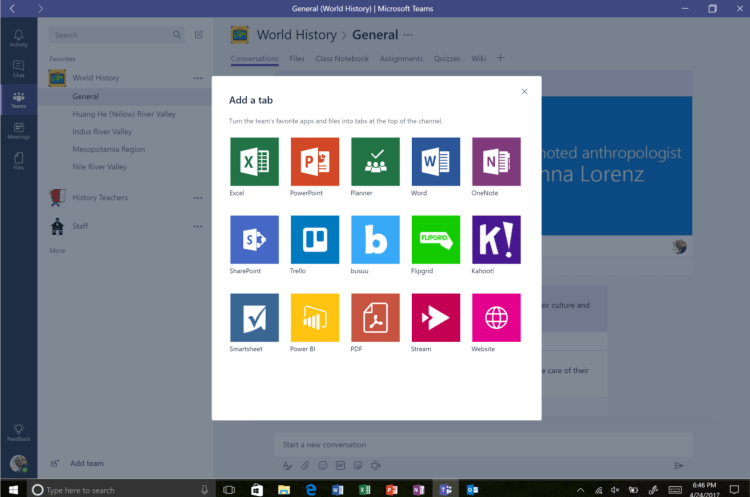Open History Teachers team more options
Screen dimensions: 750x497
point(198,198)
